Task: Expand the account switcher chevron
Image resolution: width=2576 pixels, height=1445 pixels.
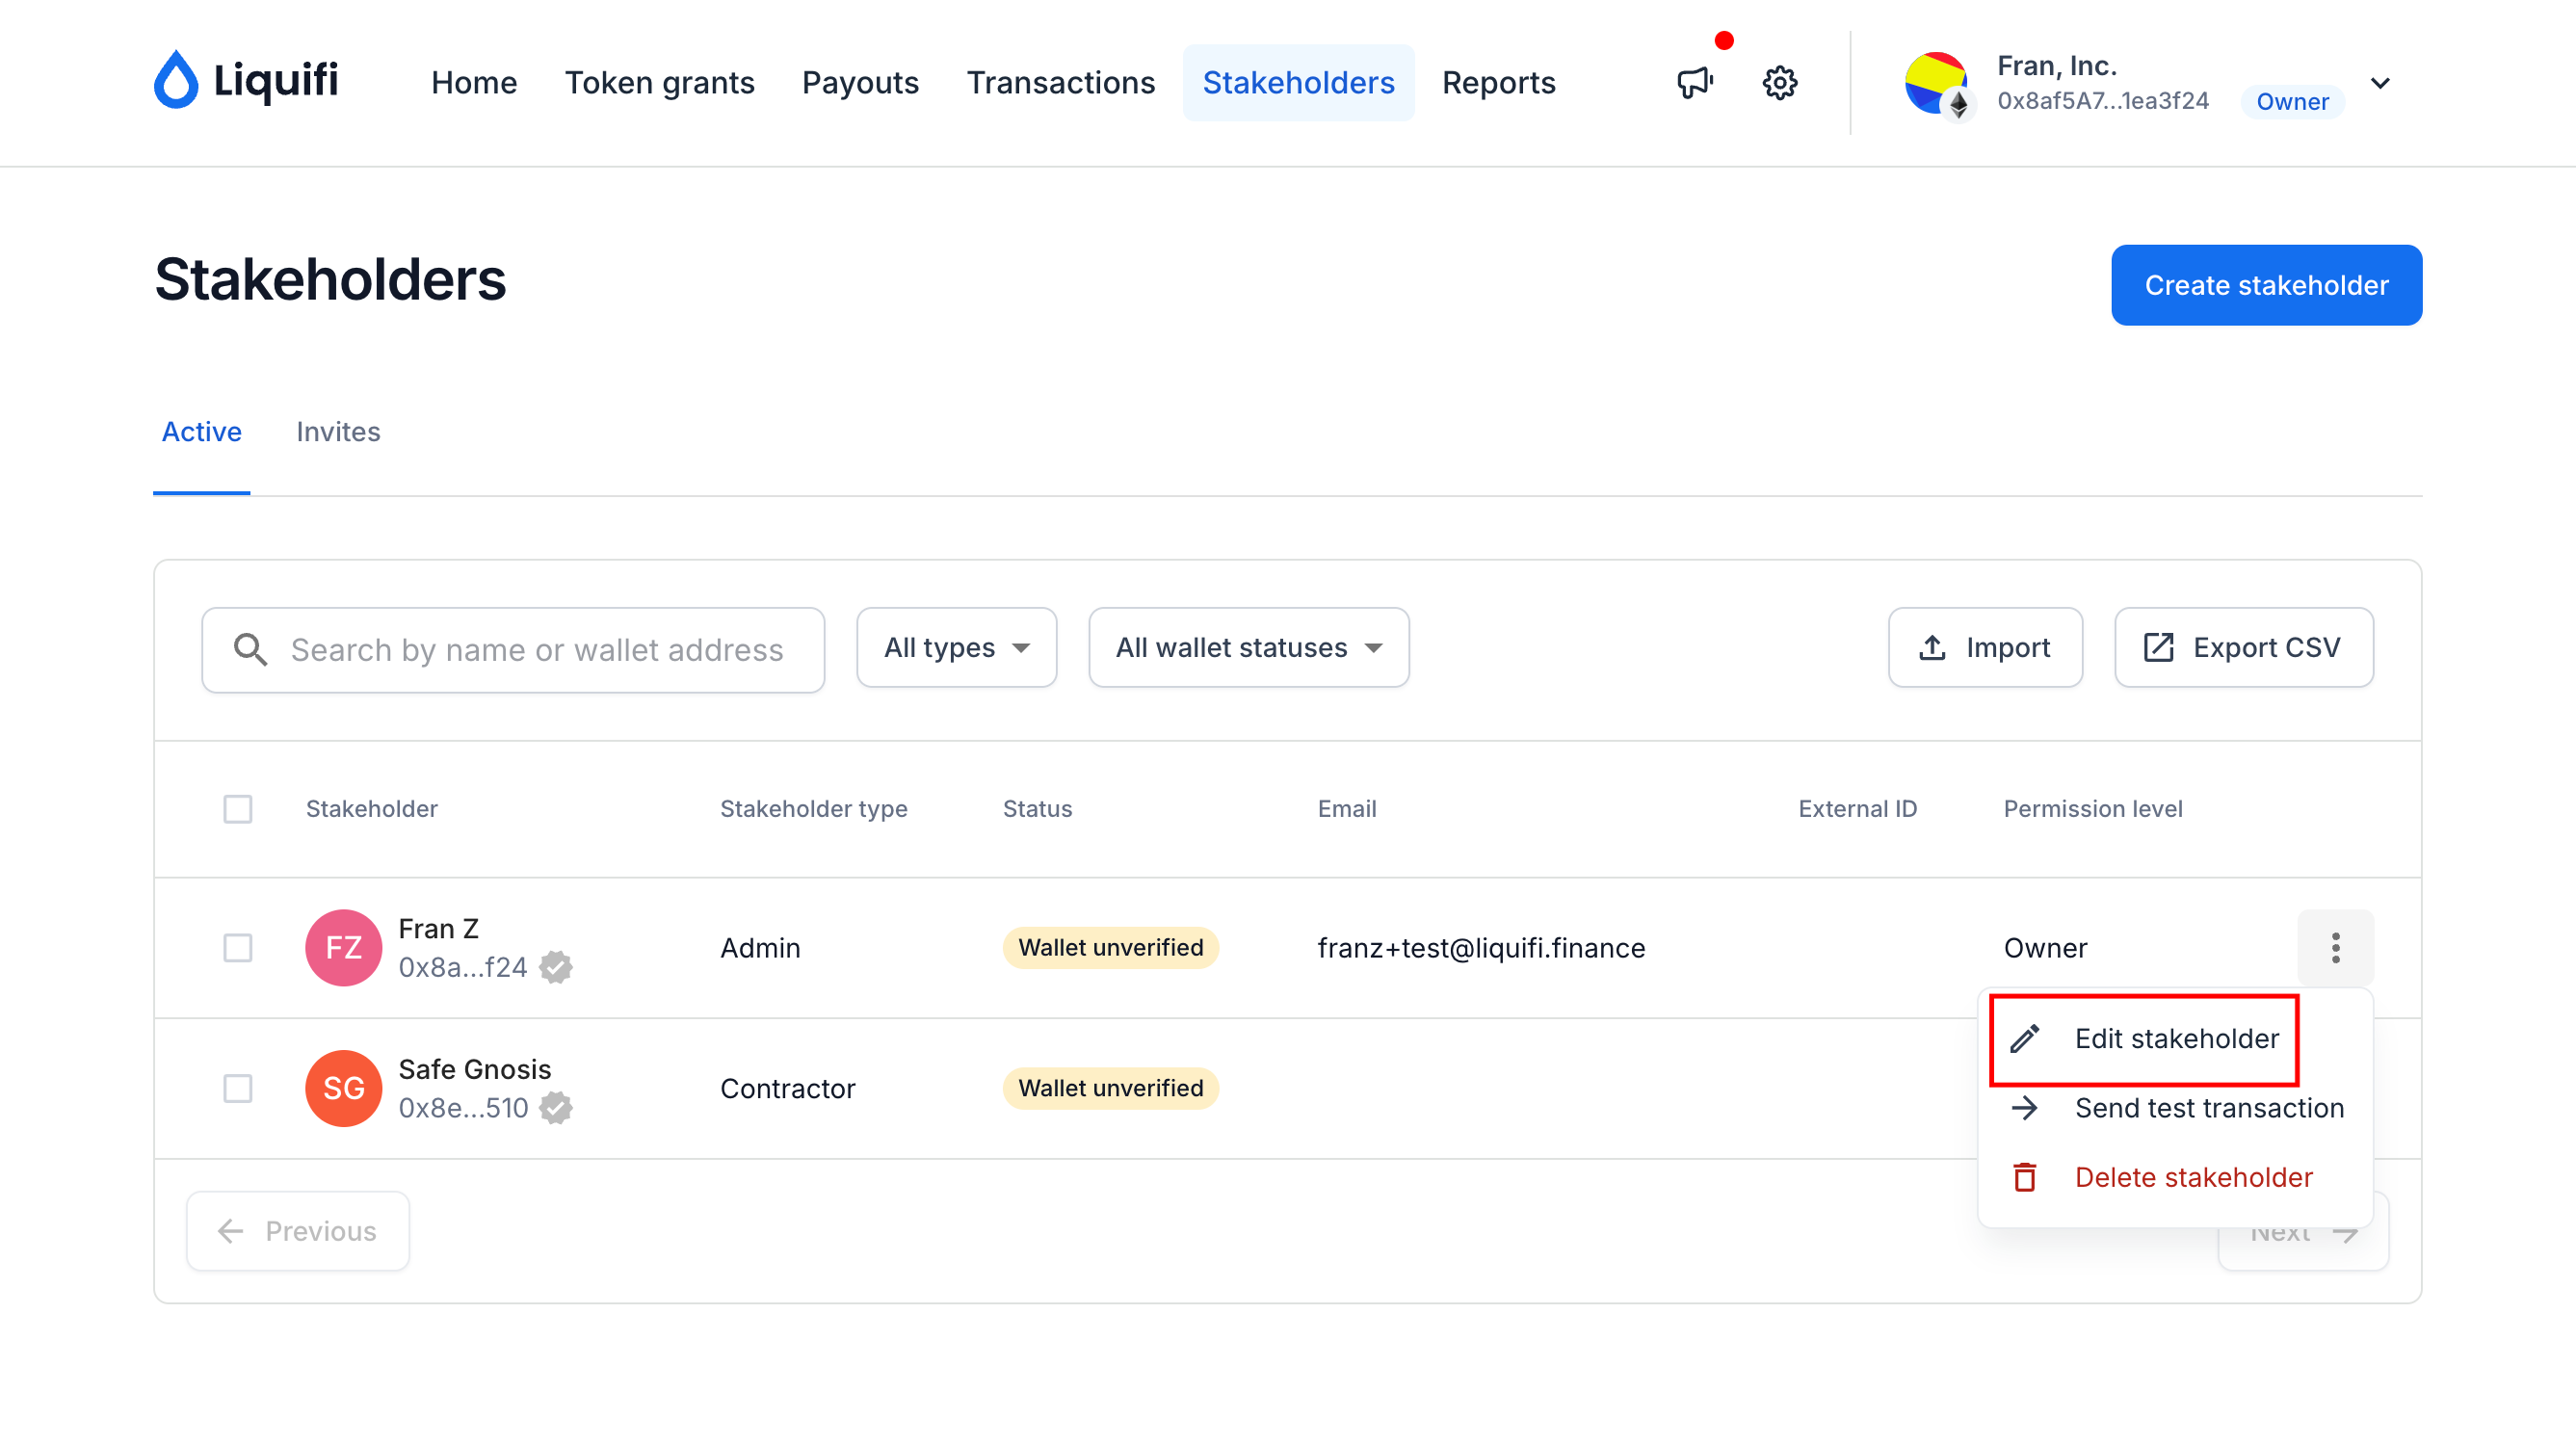Action: [x=2381, y=83]
